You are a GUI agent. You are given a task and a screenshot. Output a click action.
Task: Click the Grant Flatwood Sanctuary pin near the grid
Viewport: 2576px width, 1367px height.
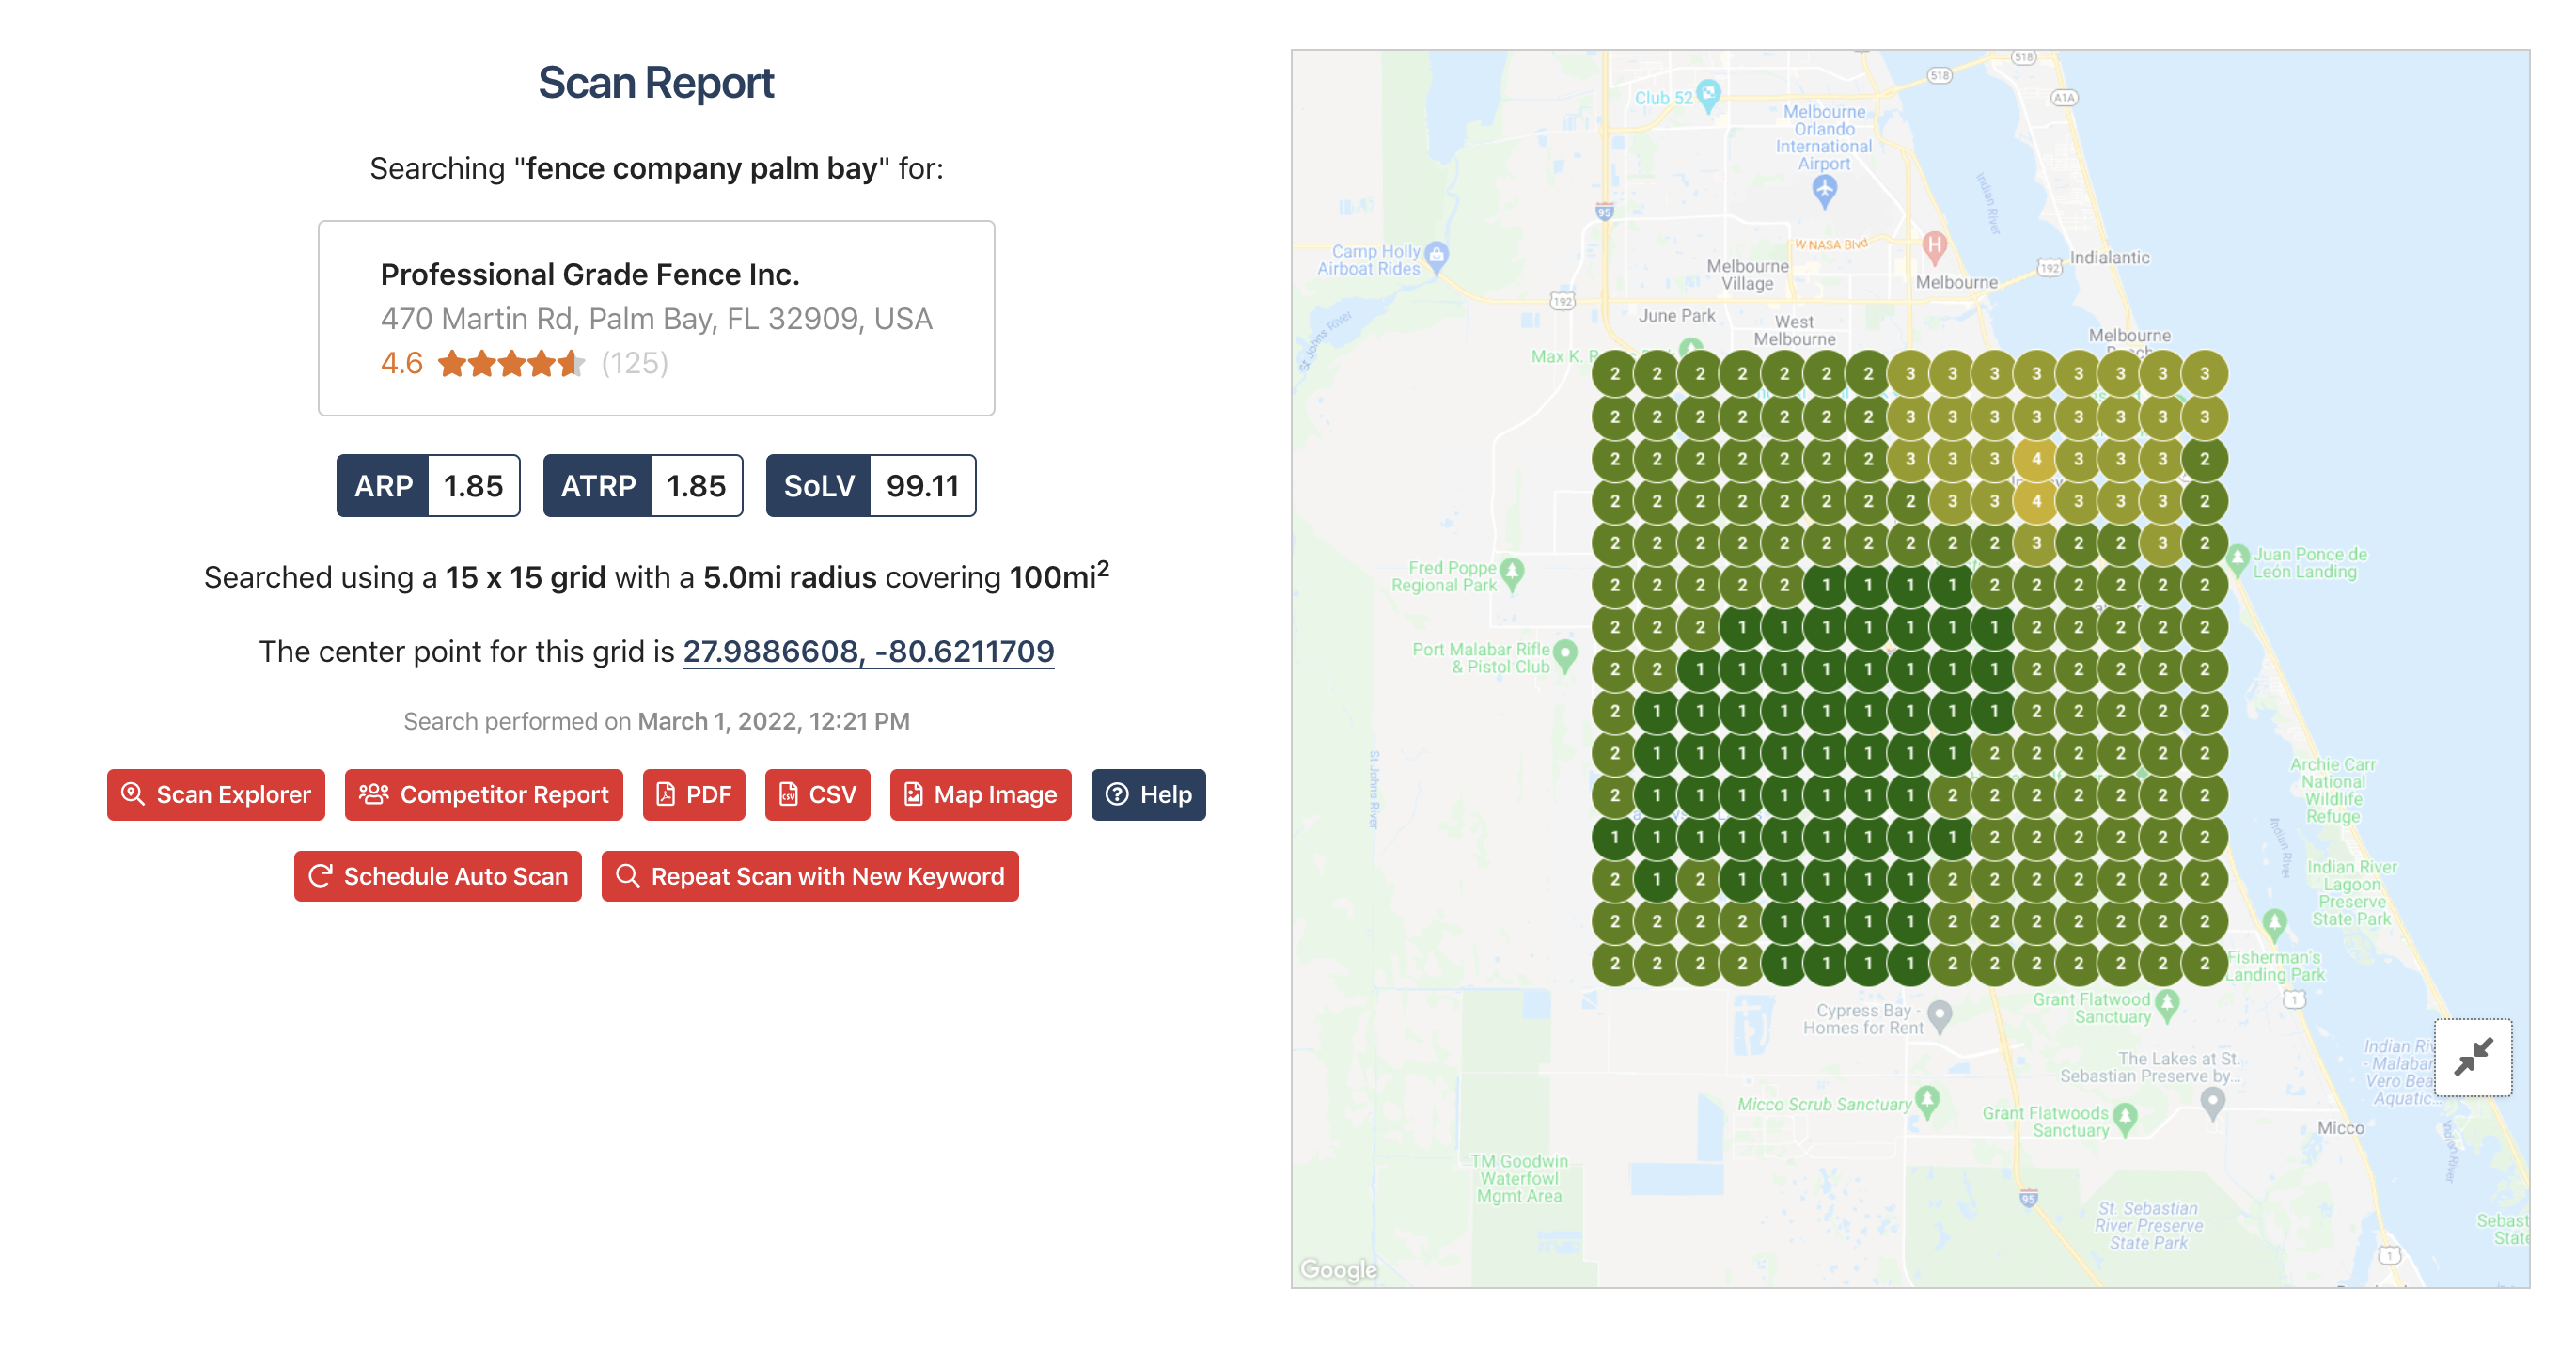coord(2167,1004)
